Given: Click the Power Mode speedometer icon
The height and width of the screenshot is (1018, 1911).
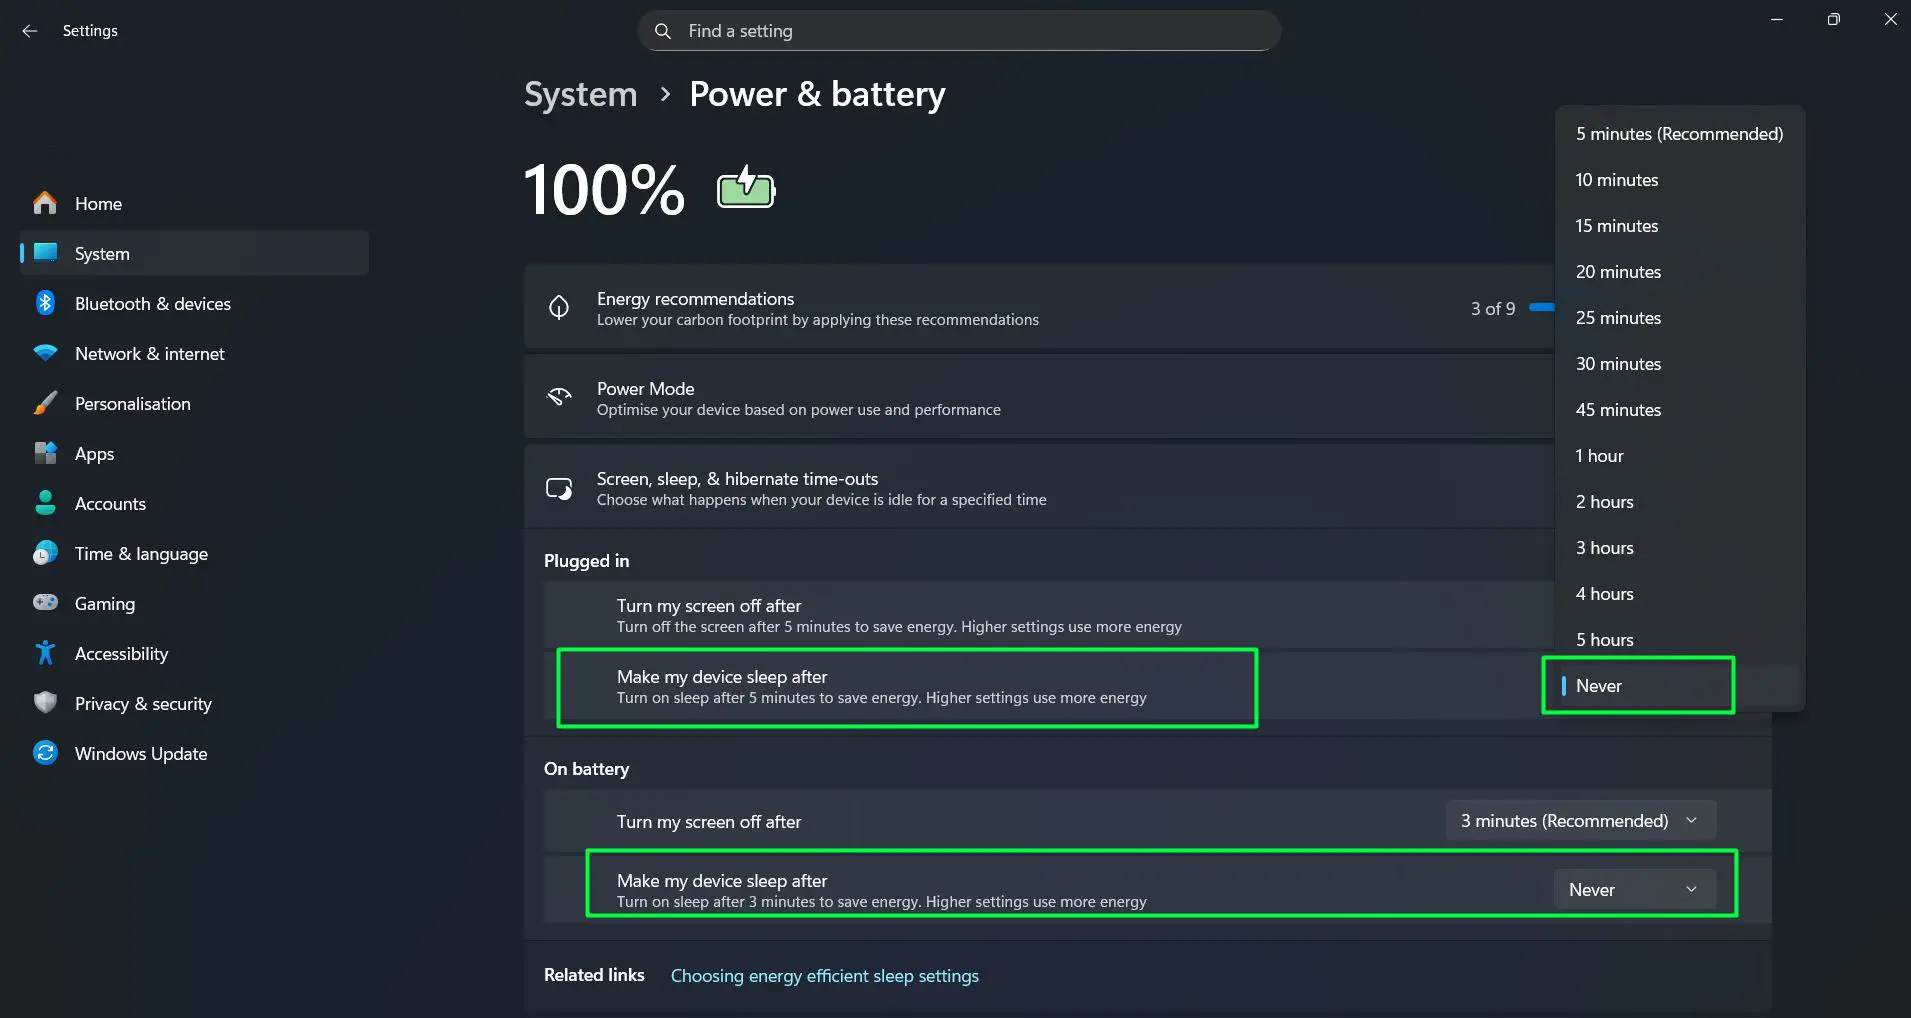Looking at the screenshot, I should [x=560, y=396].
